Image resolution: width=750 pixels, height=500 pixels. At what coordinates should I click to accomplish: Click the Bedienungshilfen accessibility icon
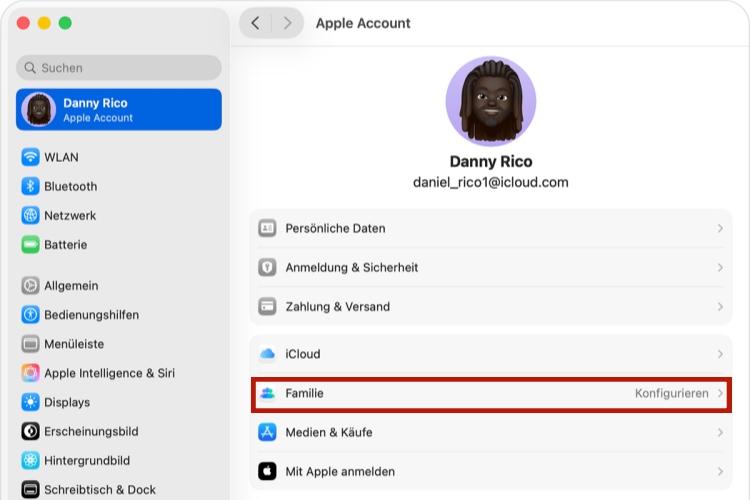tap(30, 315)
